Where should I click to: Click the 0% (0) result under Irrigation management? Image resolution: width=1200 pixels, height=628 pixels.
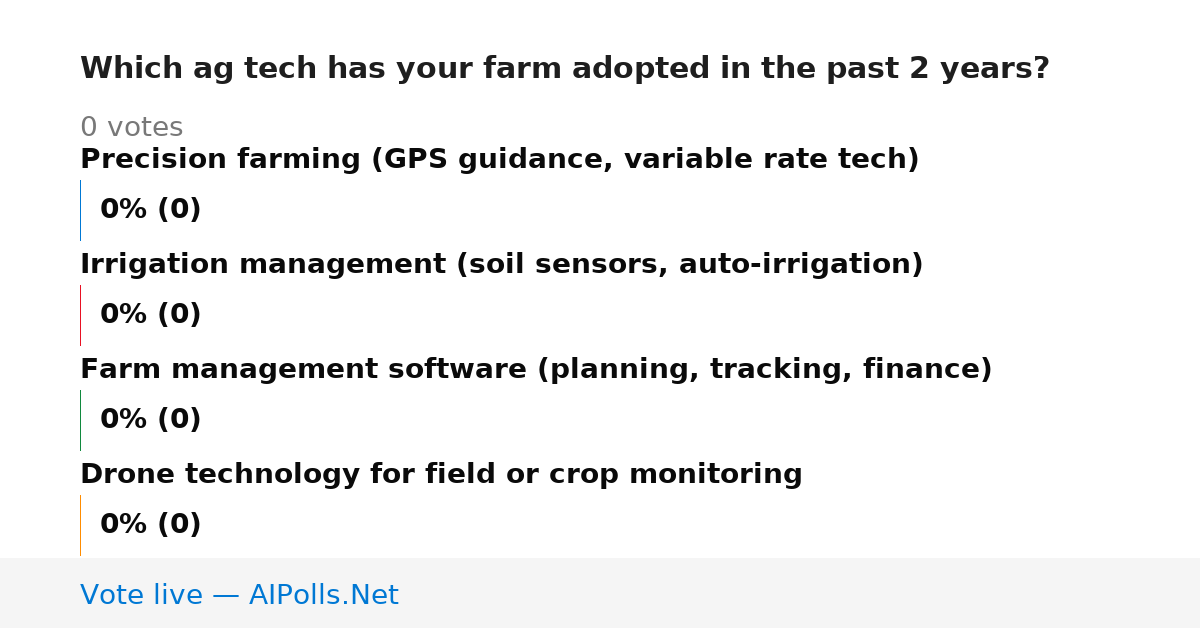click(x=150, y=315)
